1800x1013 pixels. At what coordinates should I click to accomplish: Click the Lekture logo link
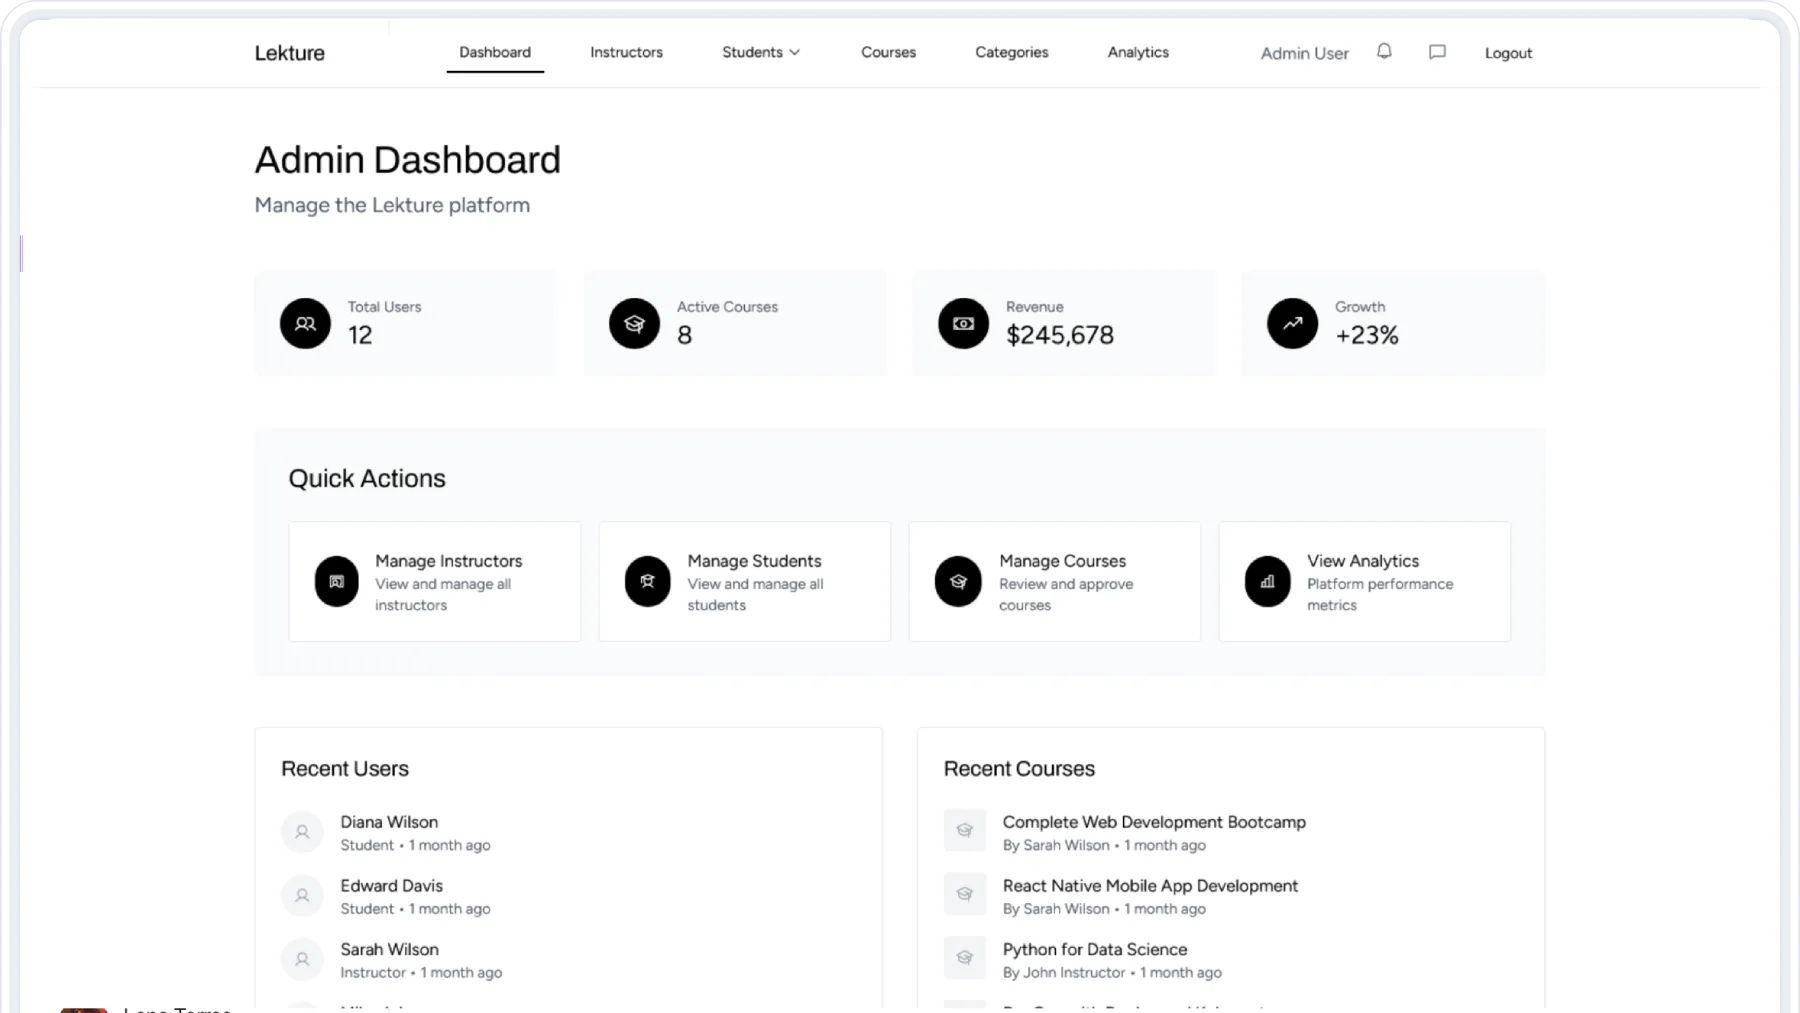tap(289, 53)
